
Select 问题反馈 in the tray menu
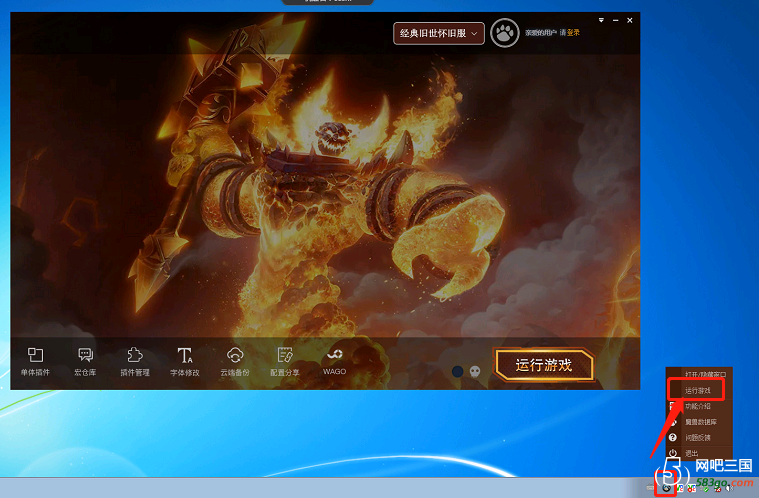697,438
